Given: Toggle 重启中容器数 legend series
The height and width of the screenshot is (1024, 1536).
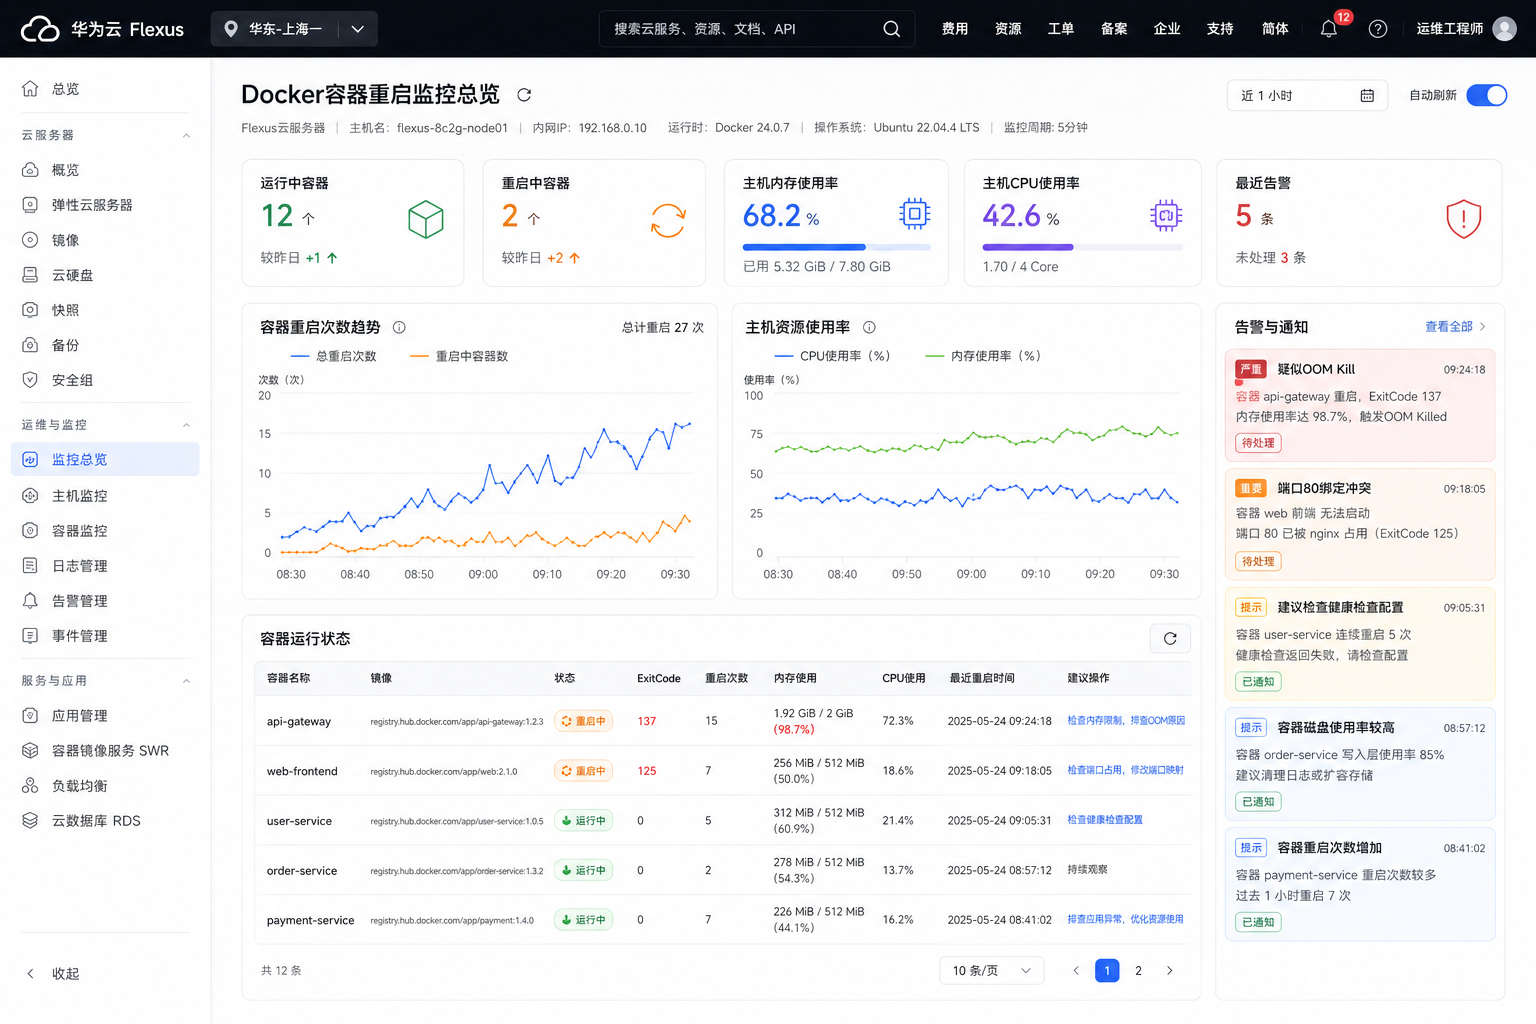Looking at the screenshot, I should [459, 356].
